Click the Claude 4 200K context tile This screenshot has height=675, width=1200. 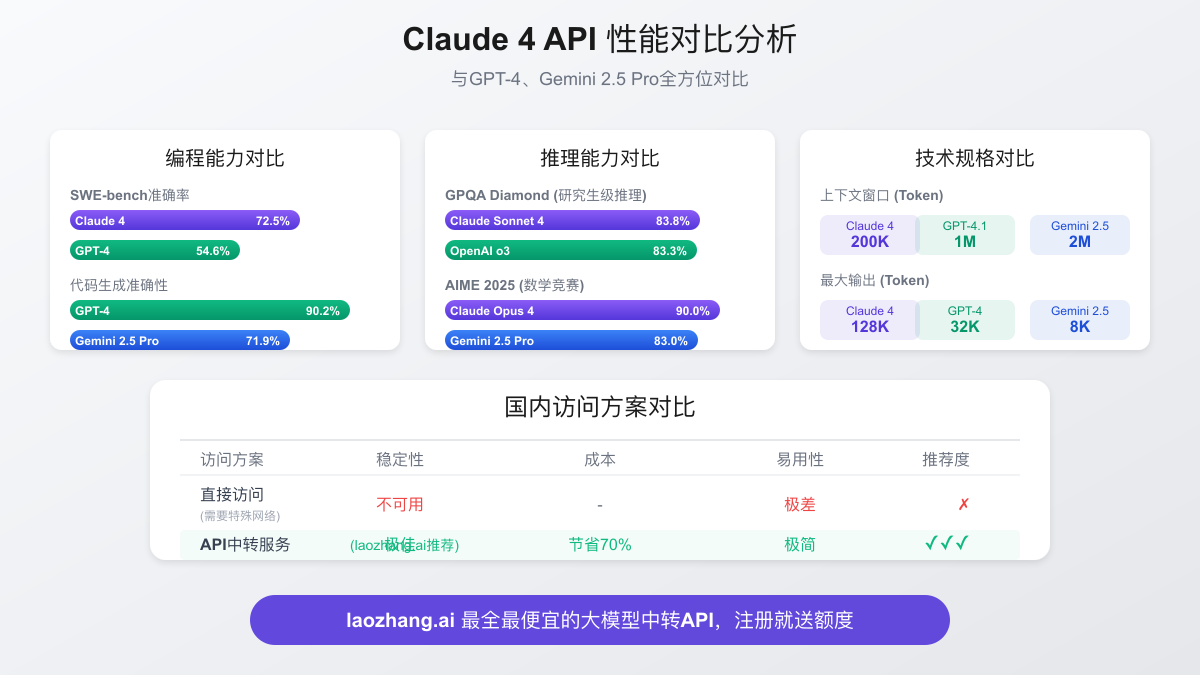[869, 235]
